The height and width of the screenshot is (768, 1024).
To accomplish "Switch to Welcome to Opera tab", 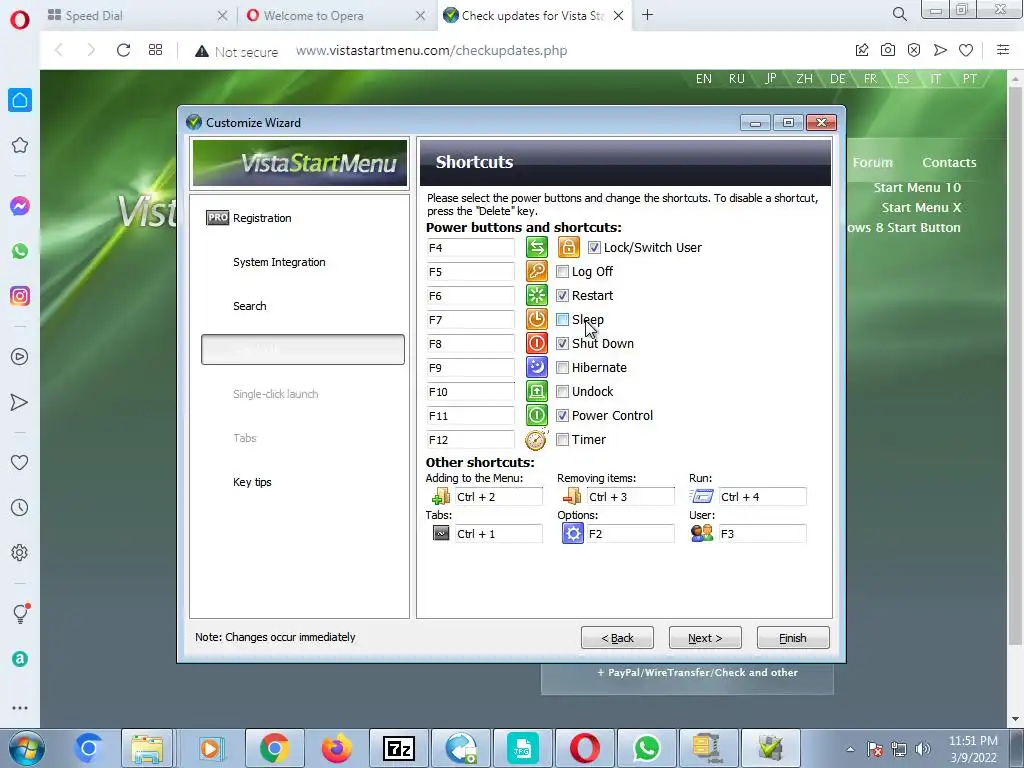I will point(336,16).
